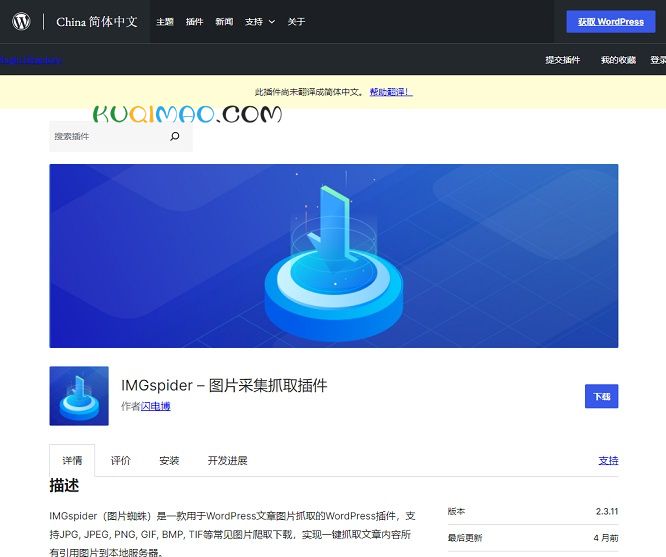The image size is (666, 557).
Task: Click the 帮助翻译 link
Action: 391,92
